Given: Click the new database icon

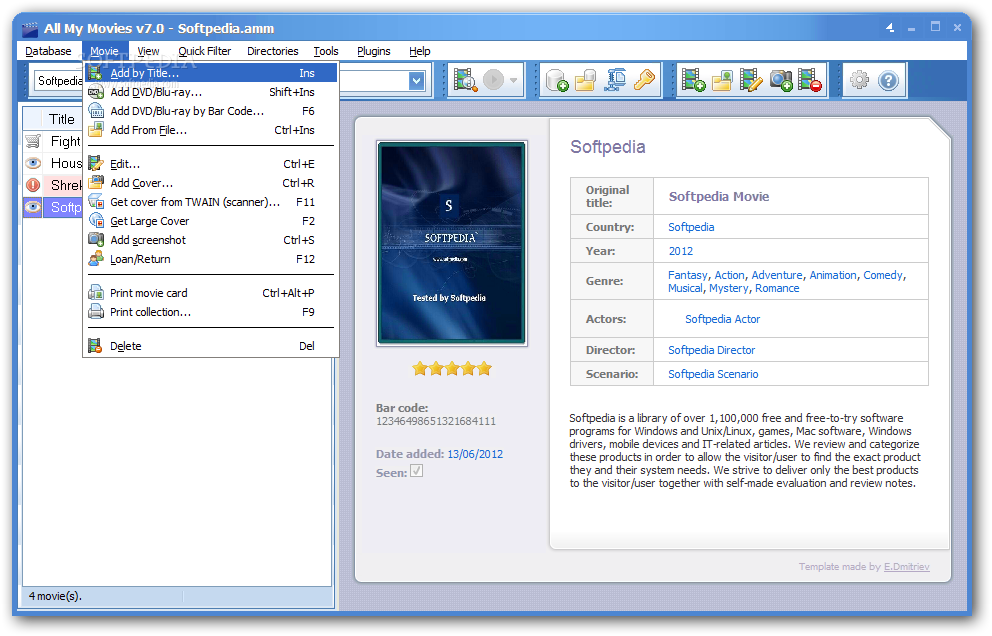Looking at the screenshot, I should coord(557,80).
